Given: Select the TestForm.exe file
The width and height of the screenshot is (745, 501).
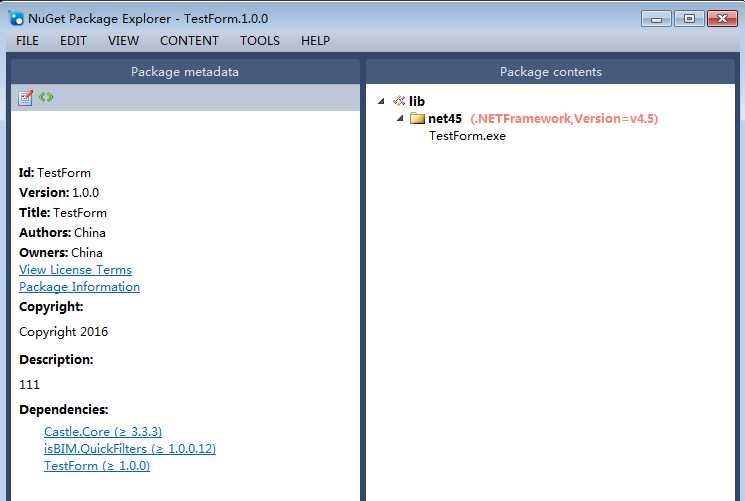Looking at the screenshot, I should [468, 136].
